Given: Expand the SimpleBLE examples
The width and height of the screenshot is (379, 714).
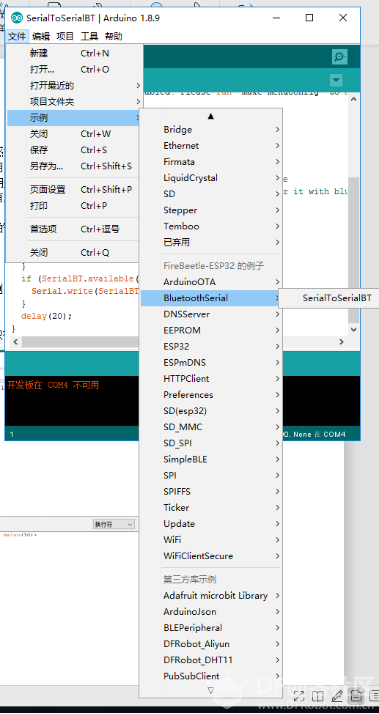Looking at the screenshot, I should 211,459.
